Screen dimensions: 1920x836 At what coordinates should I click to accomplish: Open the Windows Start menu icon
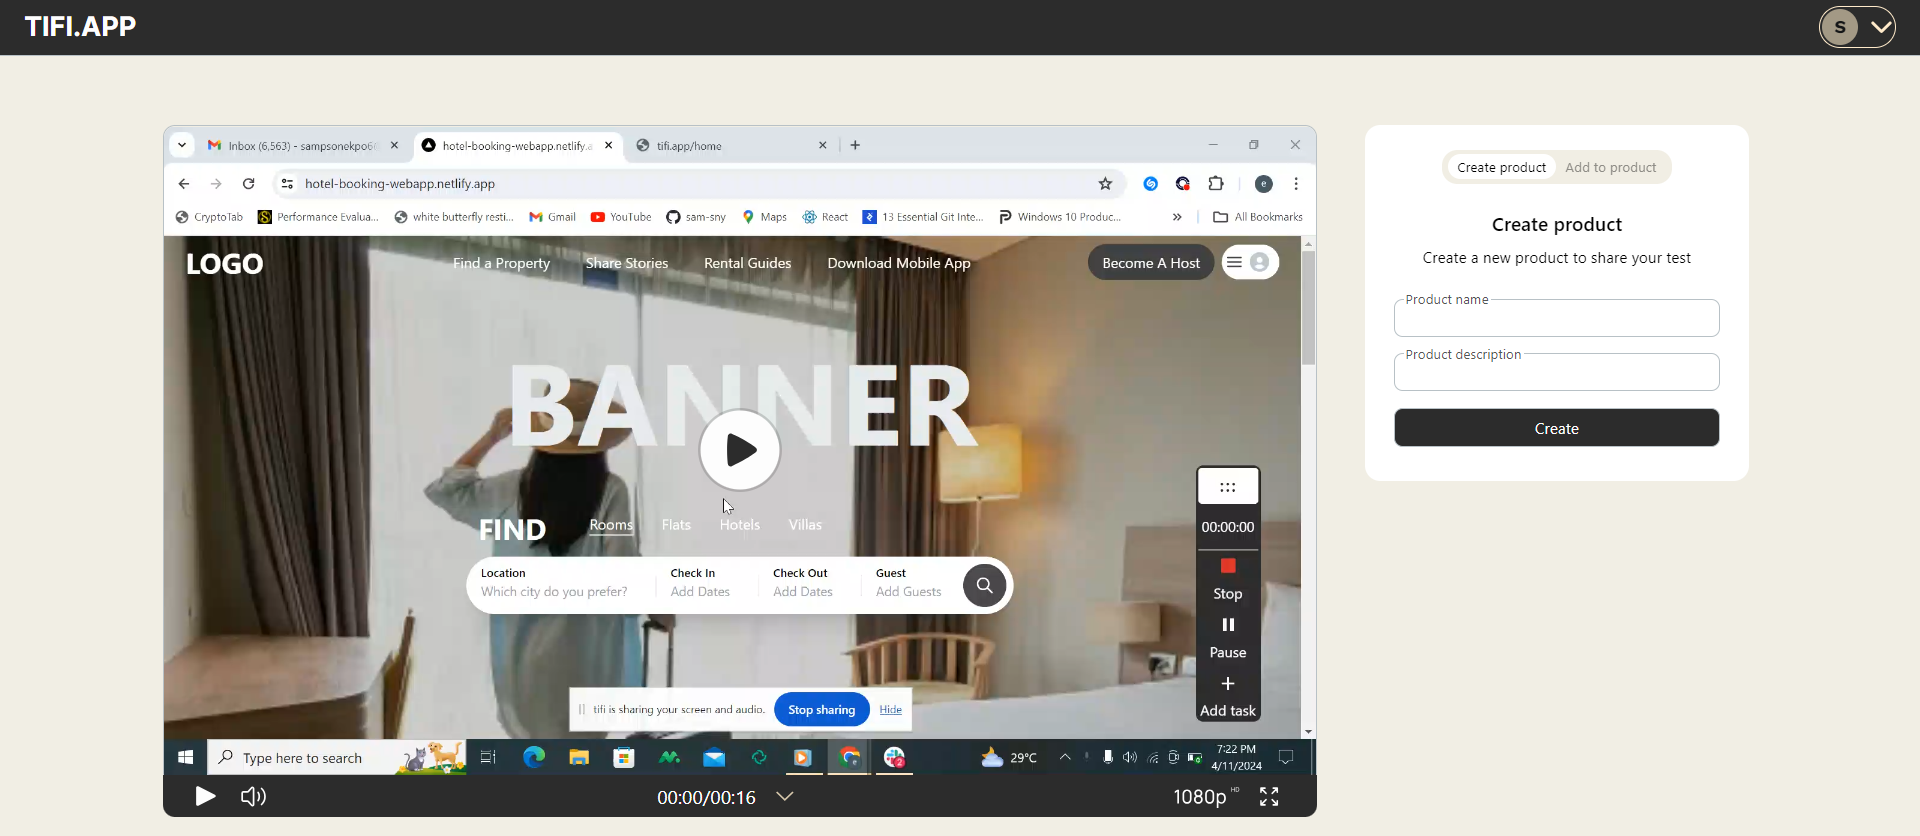[x=185, y=758]
